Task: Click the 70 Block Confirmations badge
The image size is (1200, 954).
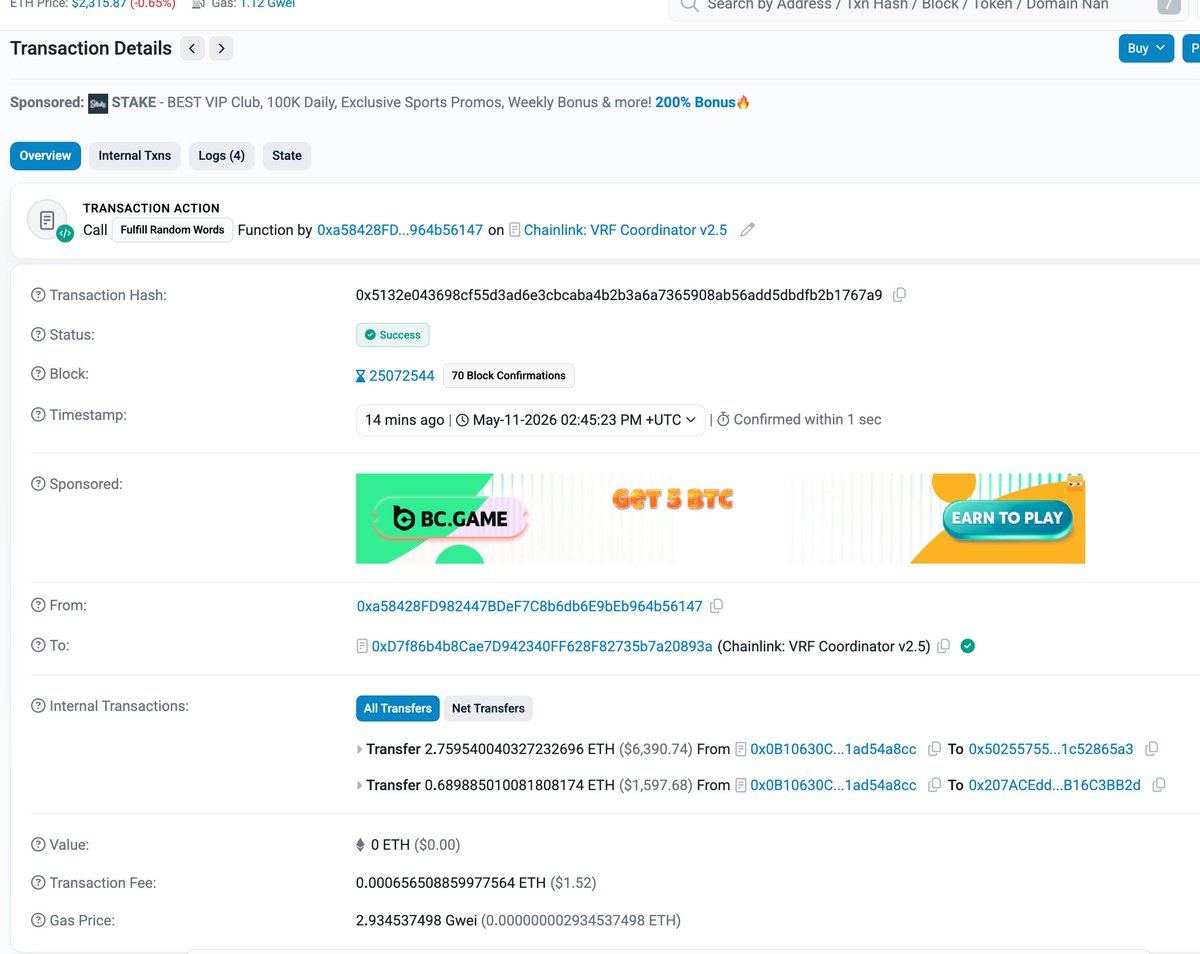Action: (x=509, y=376)
